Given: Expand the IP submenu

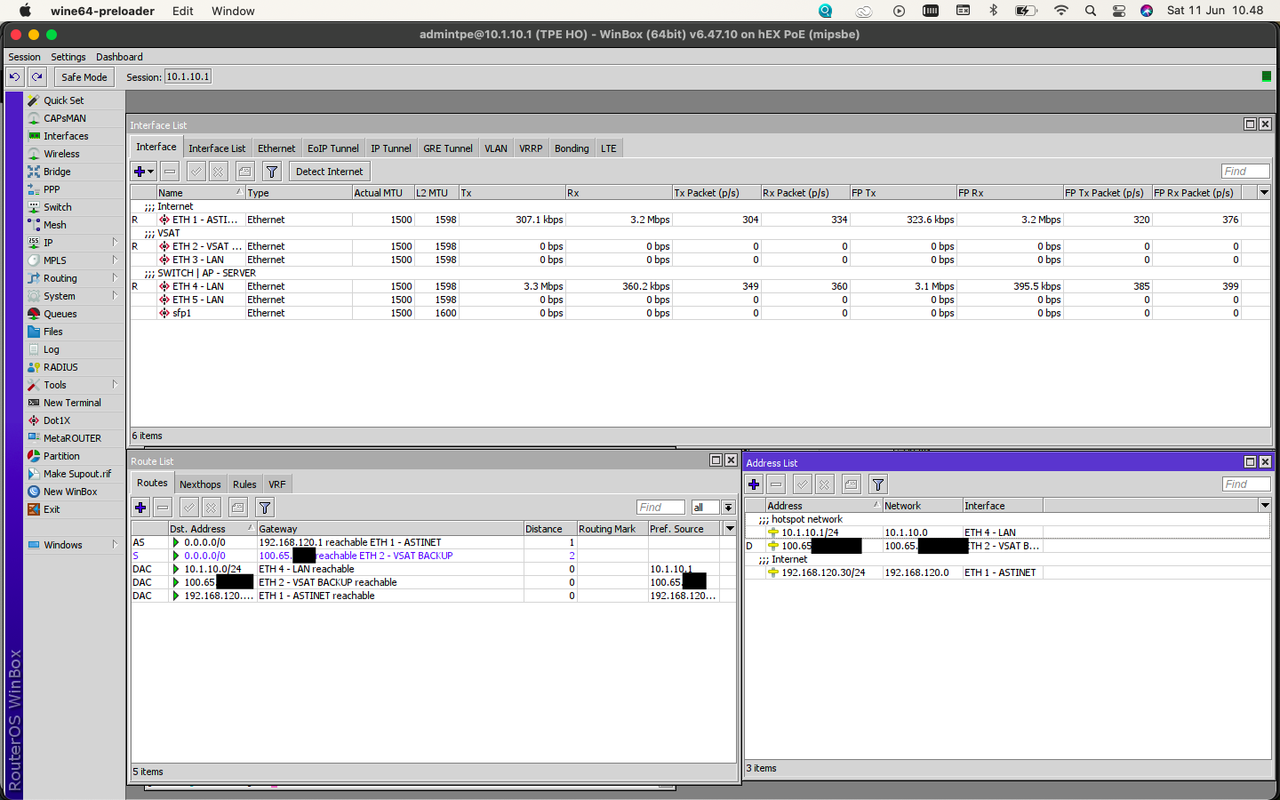Looking at the screenshot, I should 115,243.
